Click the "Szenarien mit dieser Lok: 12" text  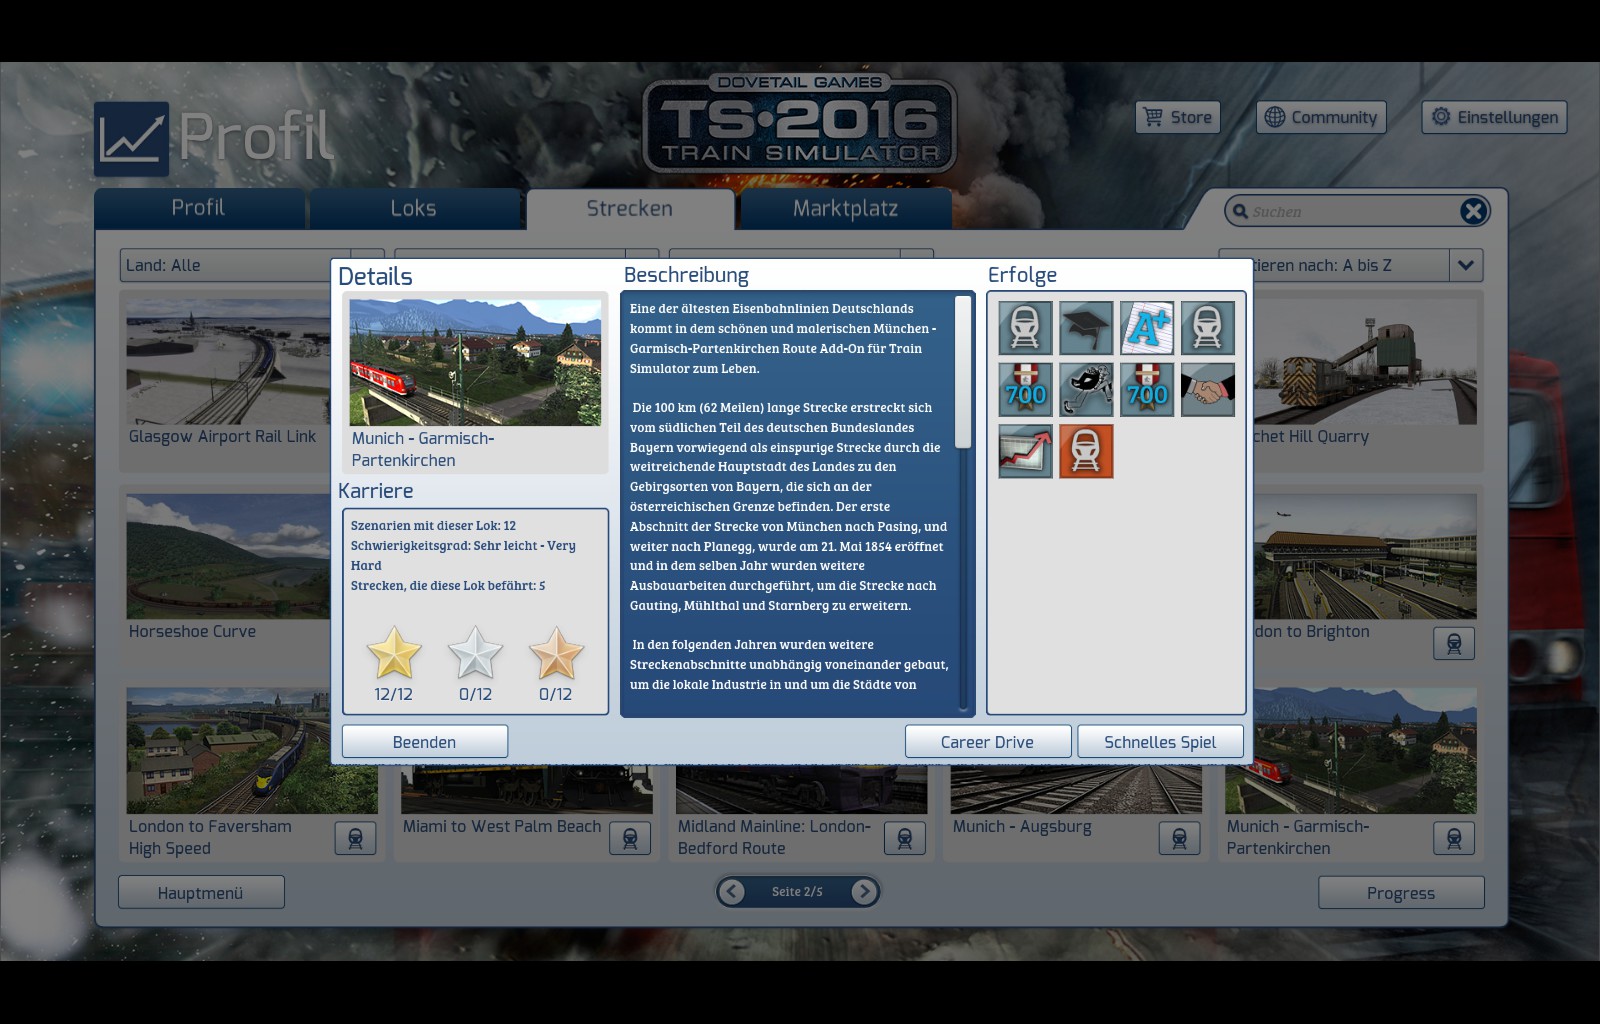tap(433, 526)
